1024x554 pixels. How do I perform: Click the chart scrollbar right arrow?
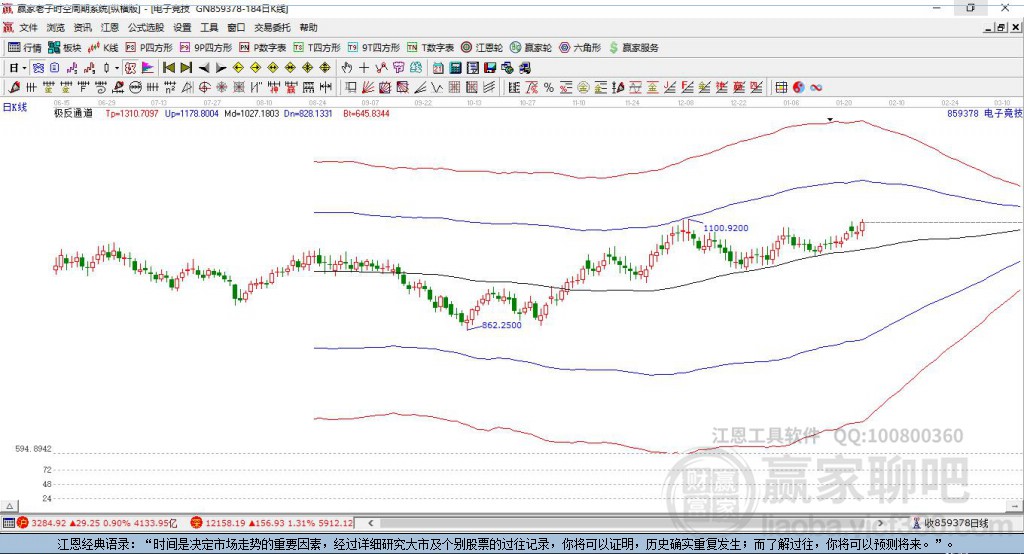(880, 523)
